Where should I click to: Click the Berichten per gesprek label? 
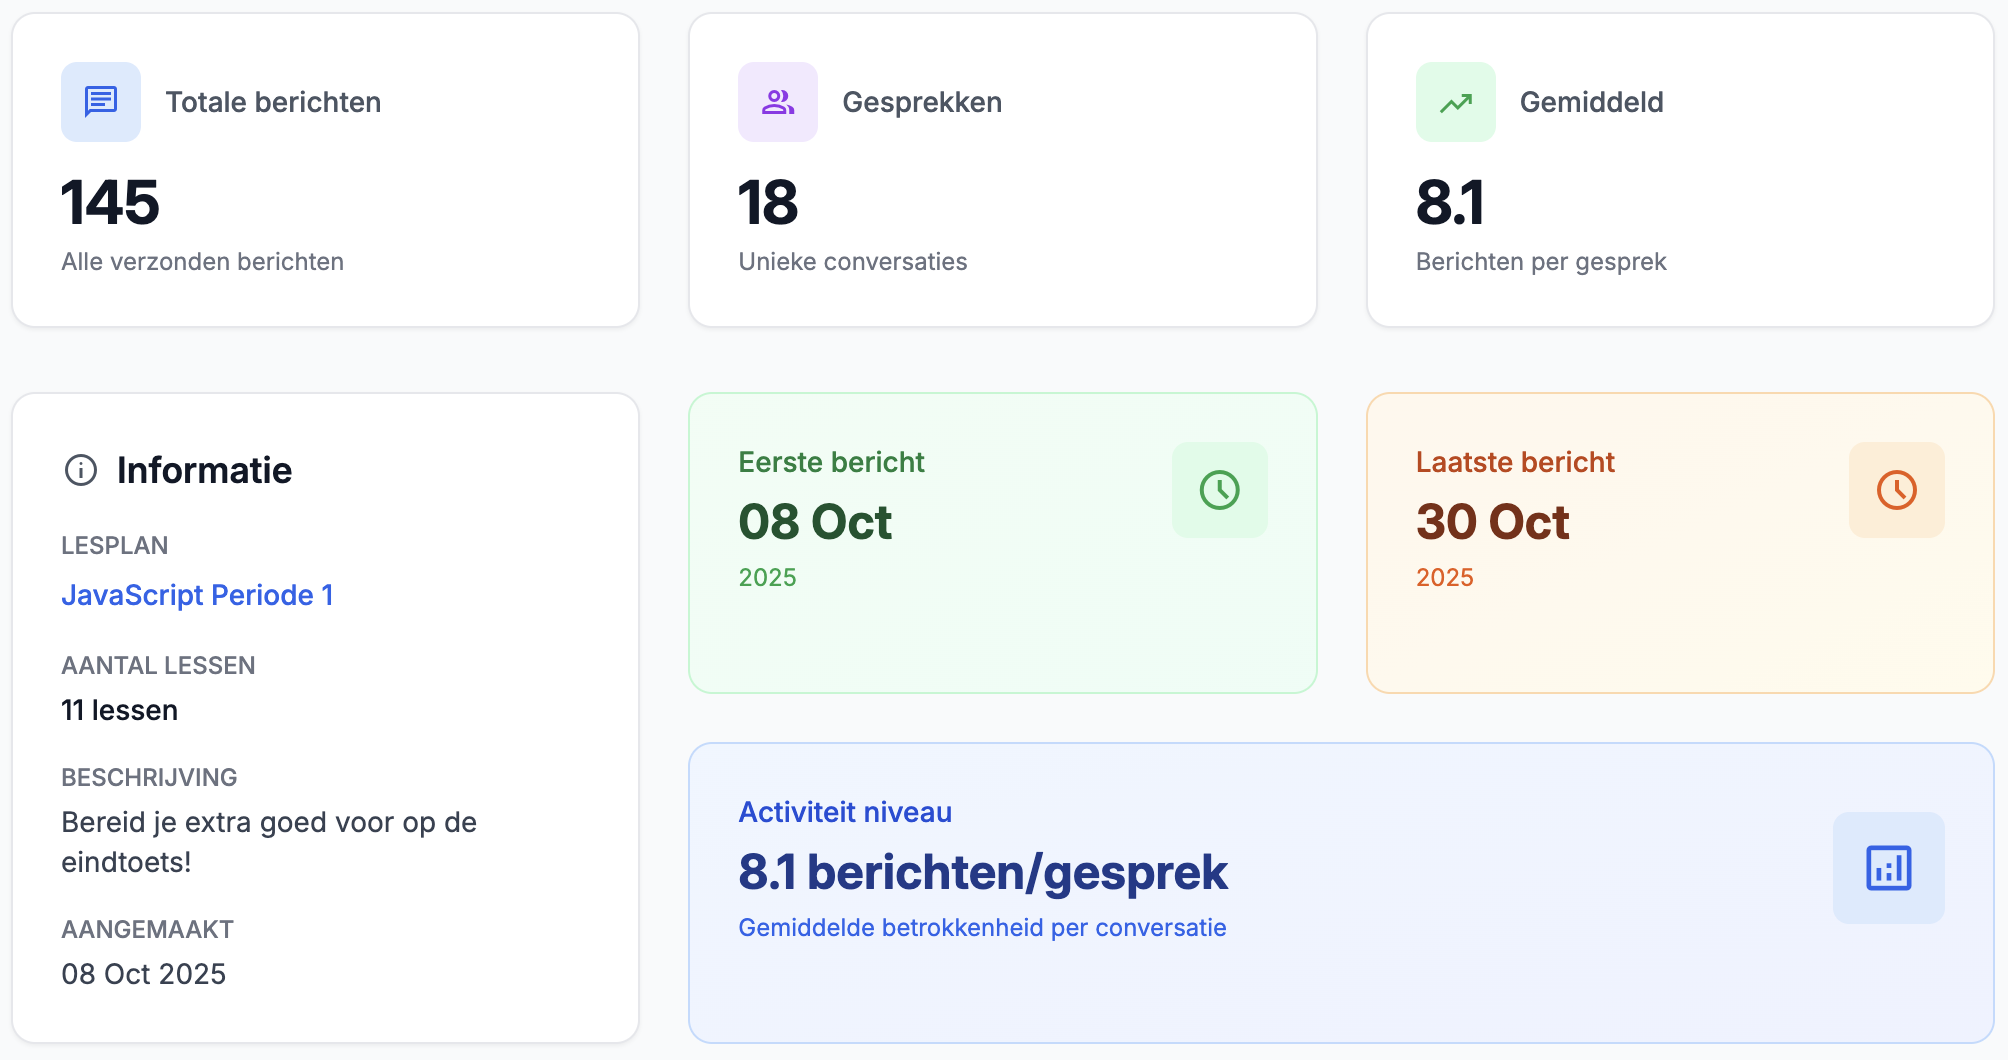coord(1541,262)
